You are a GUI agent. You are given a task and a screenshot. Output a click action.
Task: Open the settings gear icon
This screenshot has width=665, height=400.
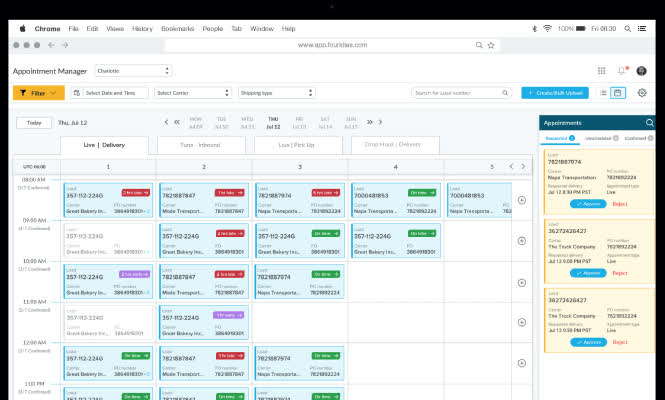(642, 93)
